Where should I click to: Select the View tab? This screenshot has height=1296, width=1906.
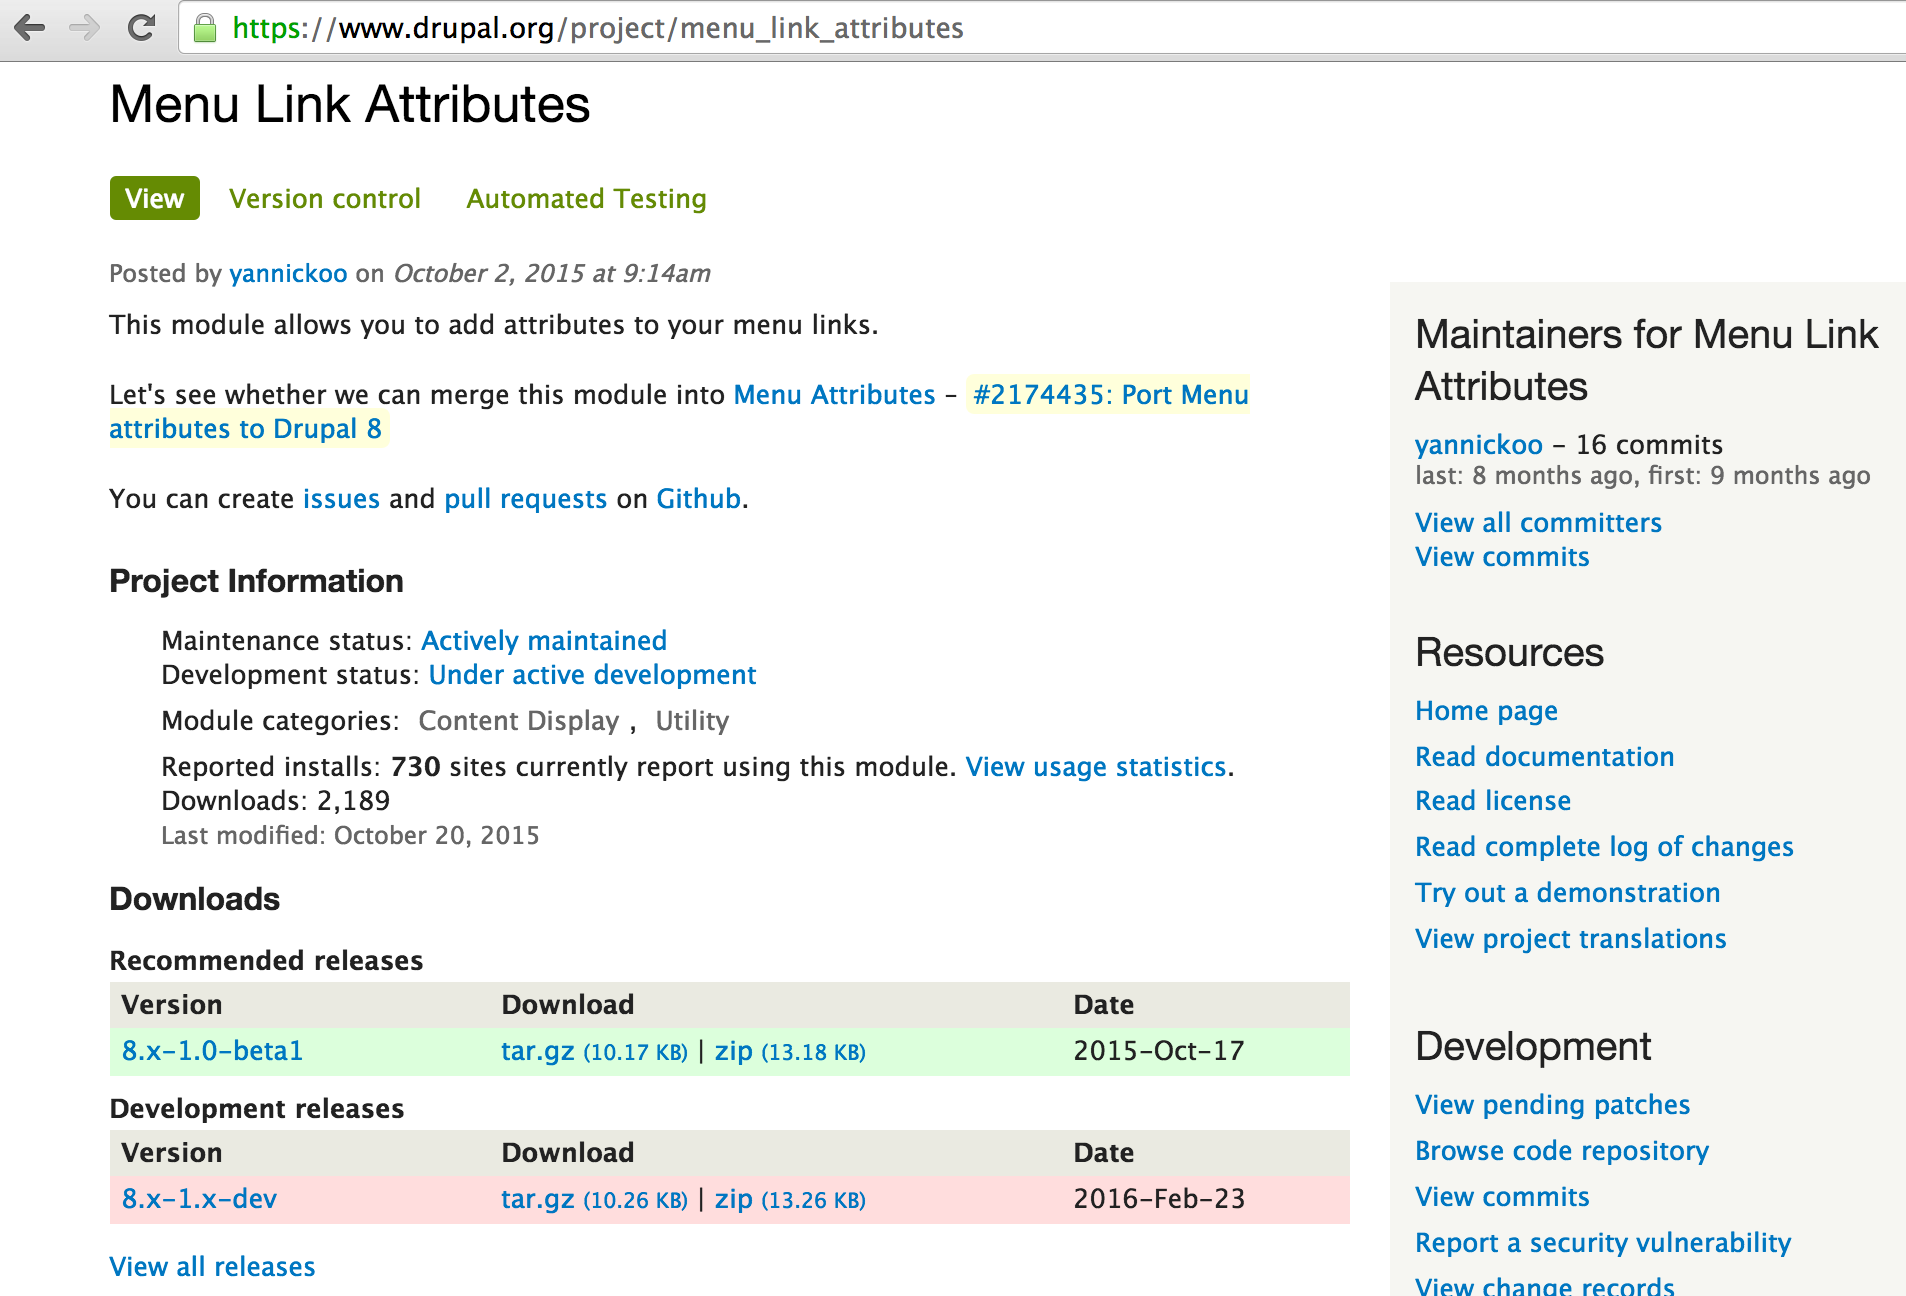(x=154, y=198)
